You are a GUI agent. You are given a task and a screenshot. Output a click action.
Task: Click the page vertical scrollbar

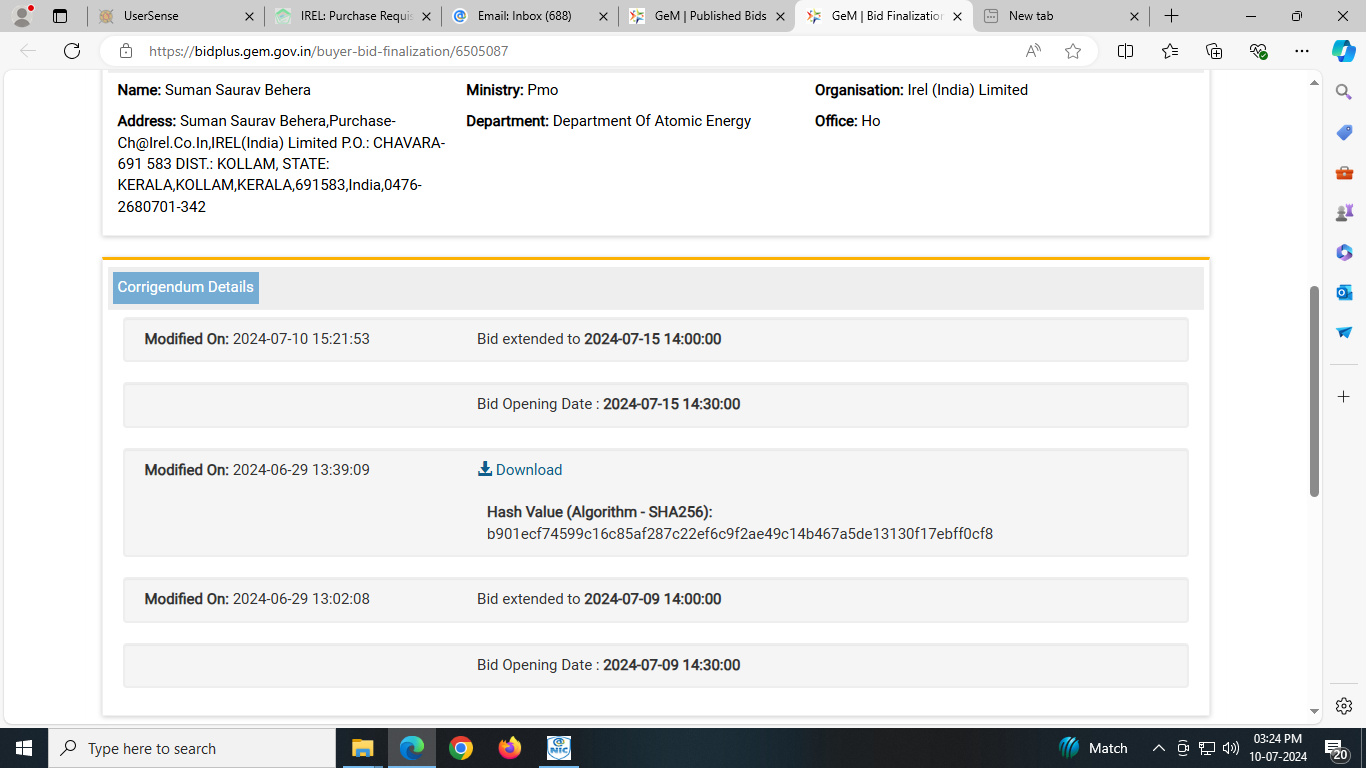(1314, 390)
